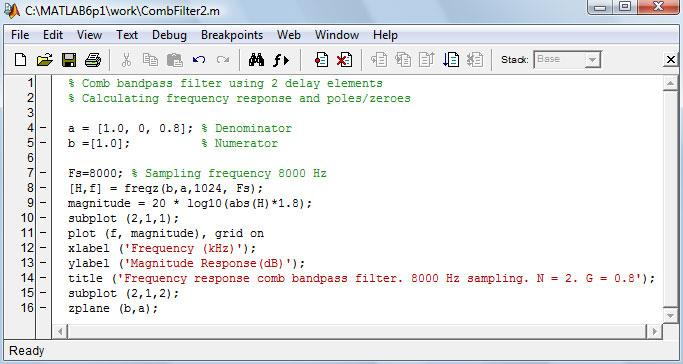Click the string 'Magnitude Response(dB)'
Screen dimensions: 683x364
coord(210,263)
